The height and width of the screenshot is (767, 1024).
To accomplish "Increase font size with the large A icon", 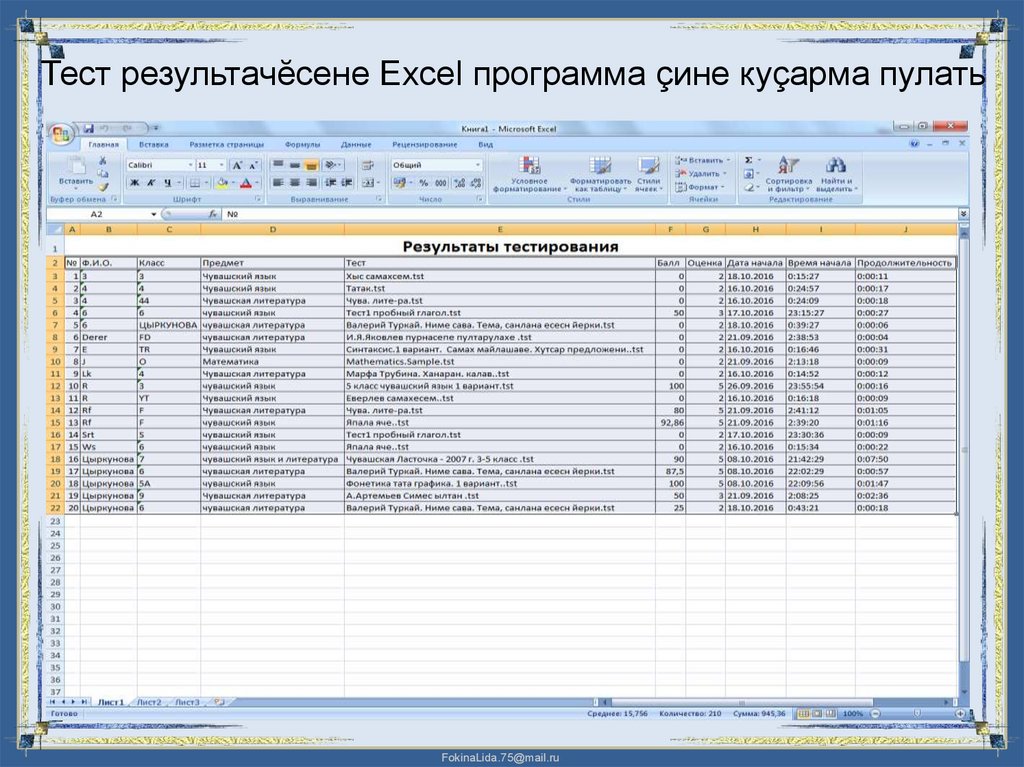I will [x=238, y=165].
